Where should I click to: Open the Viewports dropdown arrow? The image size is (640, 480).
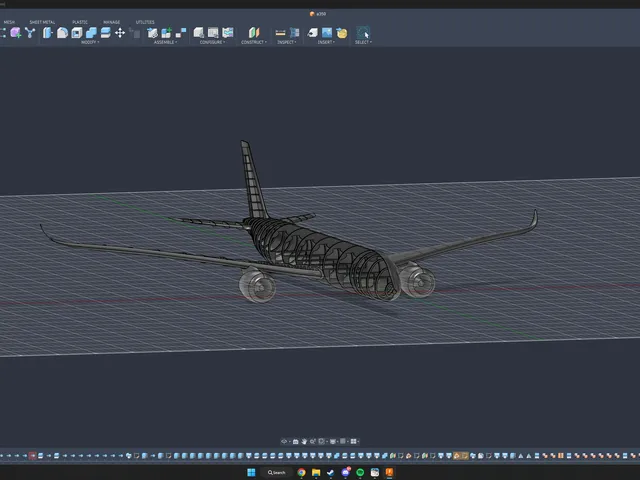click(x=358, y=441)
